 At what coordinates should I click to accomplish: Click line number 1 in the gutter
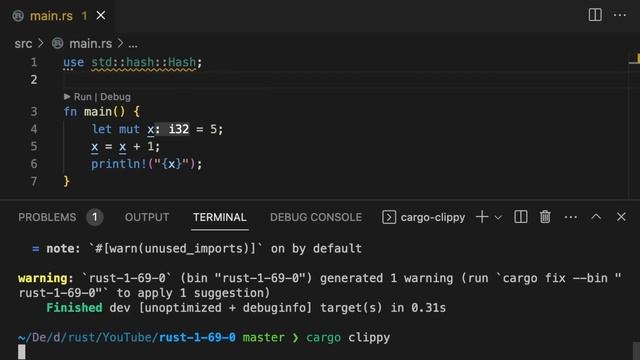[34, 62]
